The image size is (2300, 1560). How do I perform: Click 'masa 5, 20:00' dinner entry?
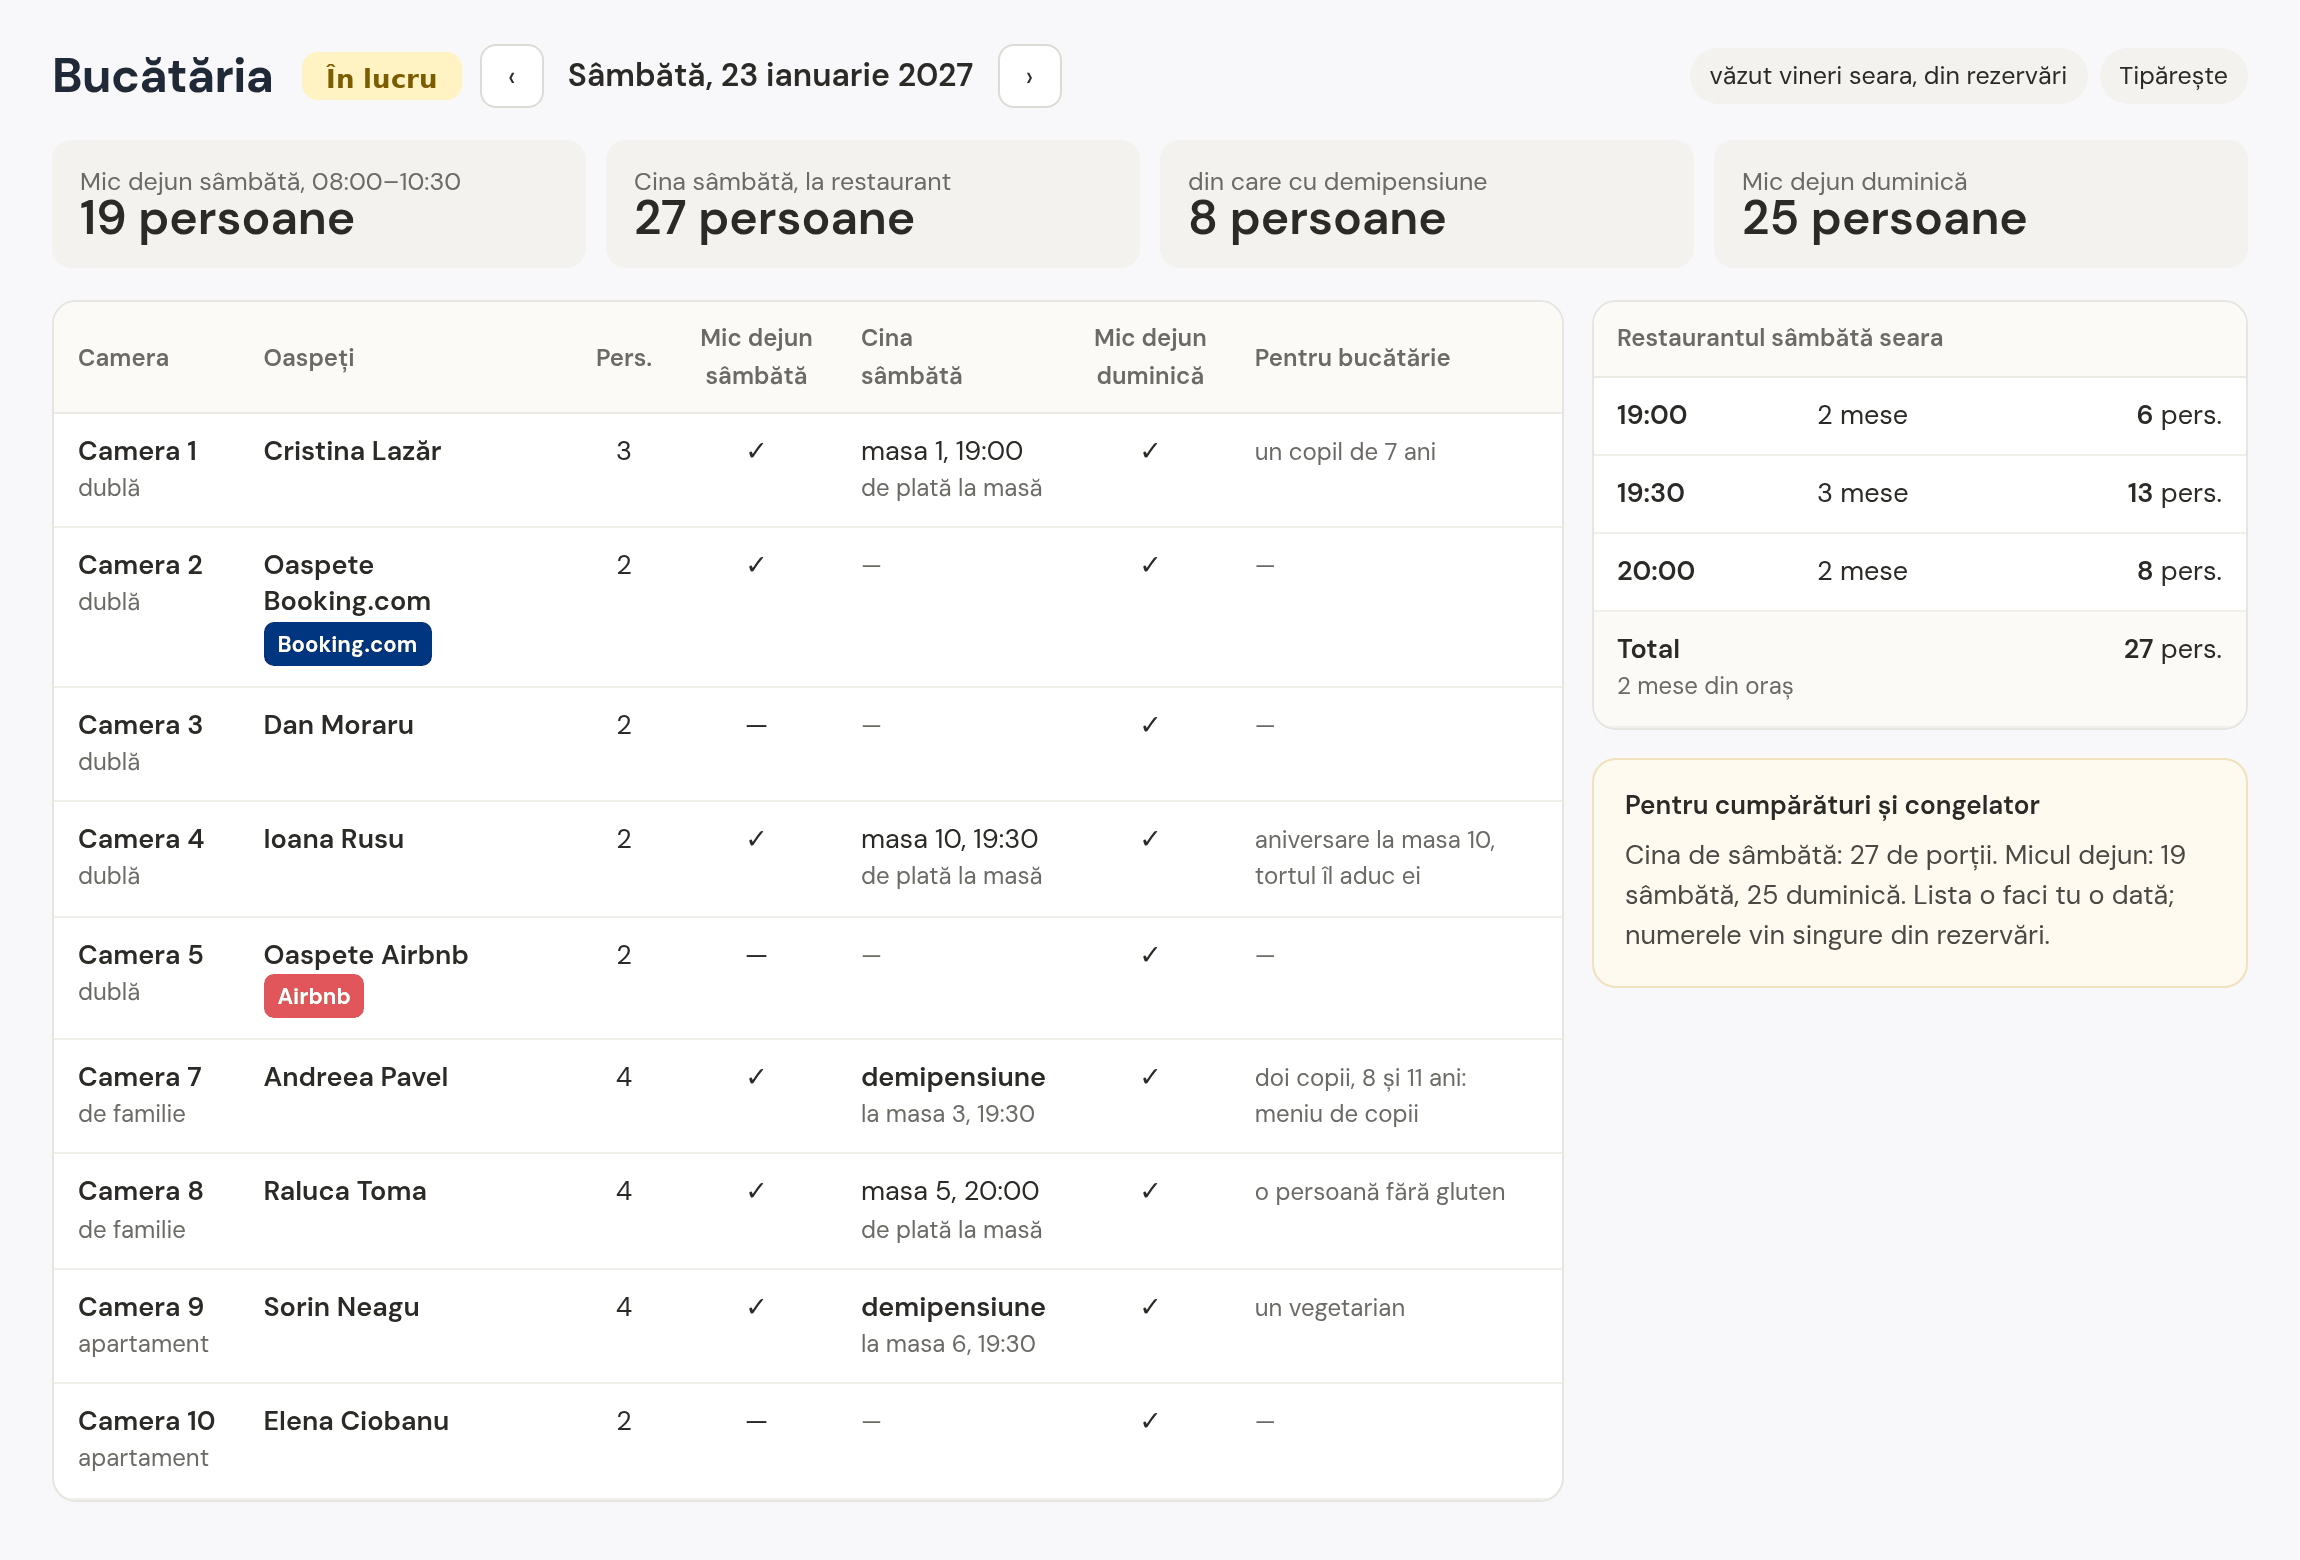tap(950, 1191)
